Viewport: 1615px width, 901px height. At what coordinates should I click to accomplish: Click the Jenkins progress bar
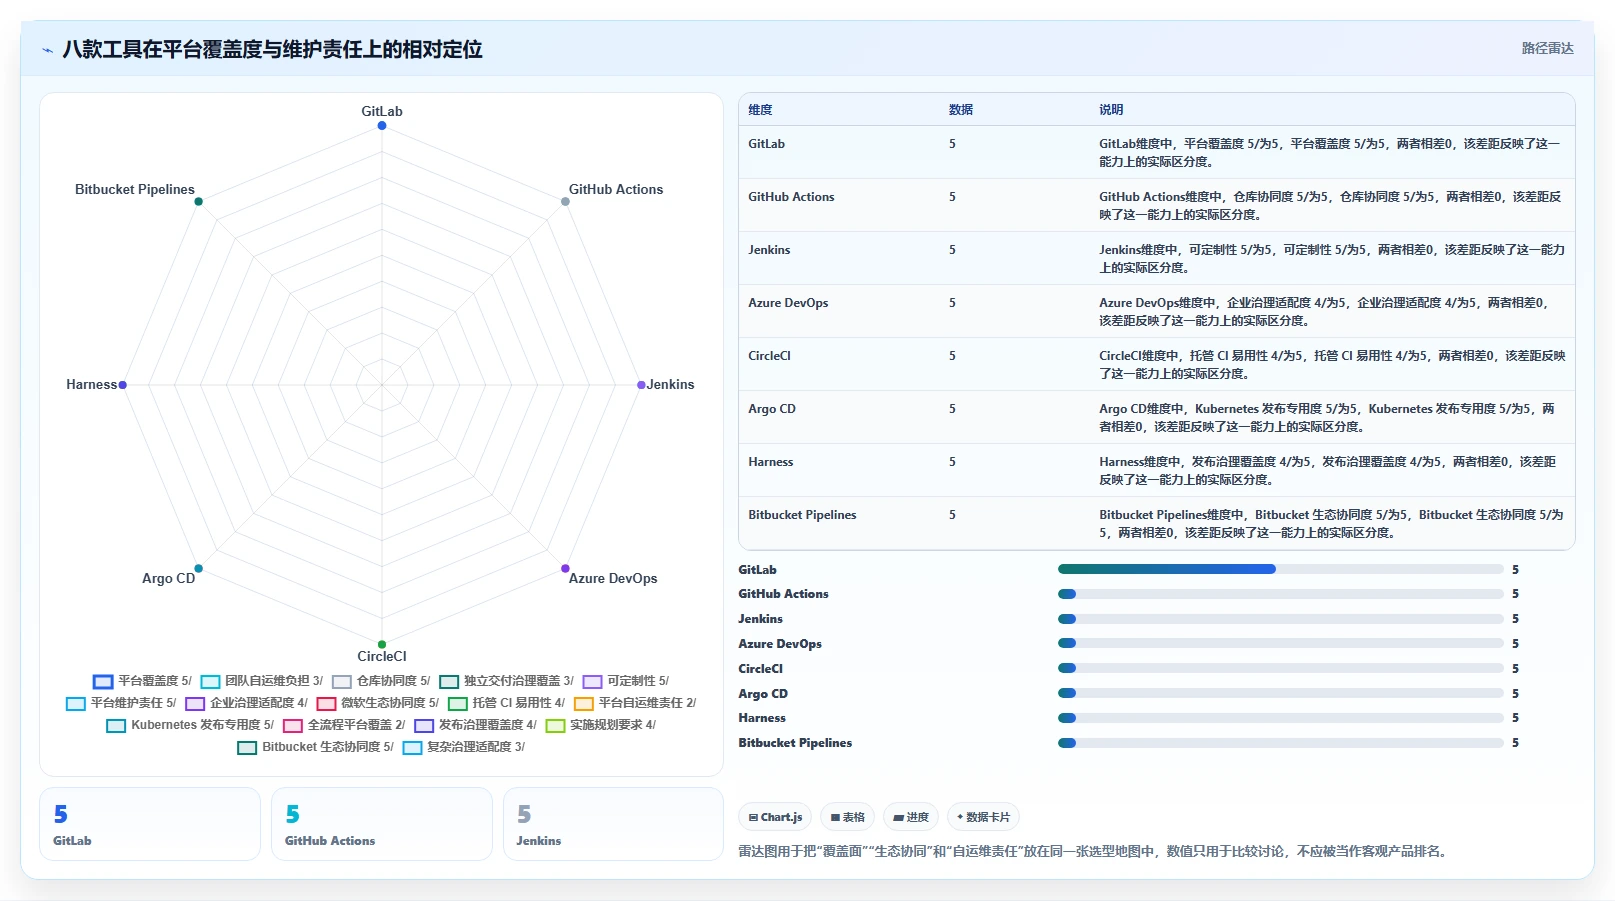(x=1280, y=619)
